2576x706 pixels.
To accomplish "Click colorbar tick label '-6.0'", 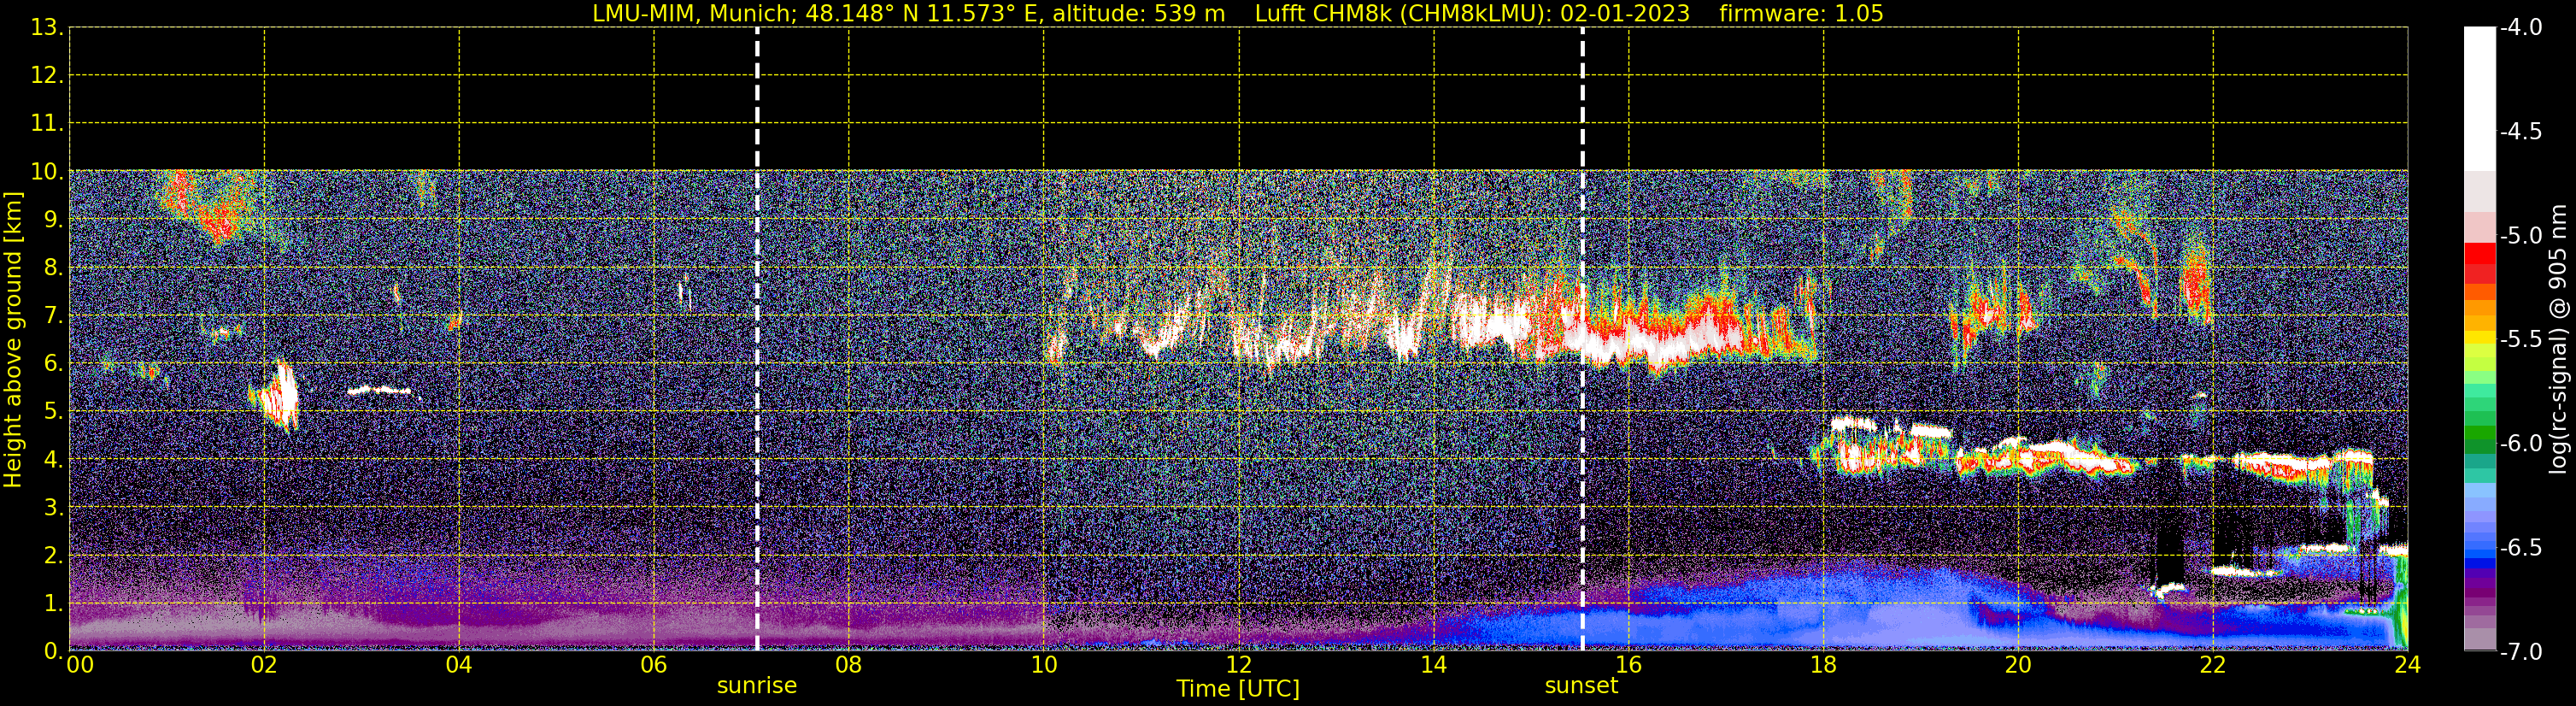I will point(2520,444).
